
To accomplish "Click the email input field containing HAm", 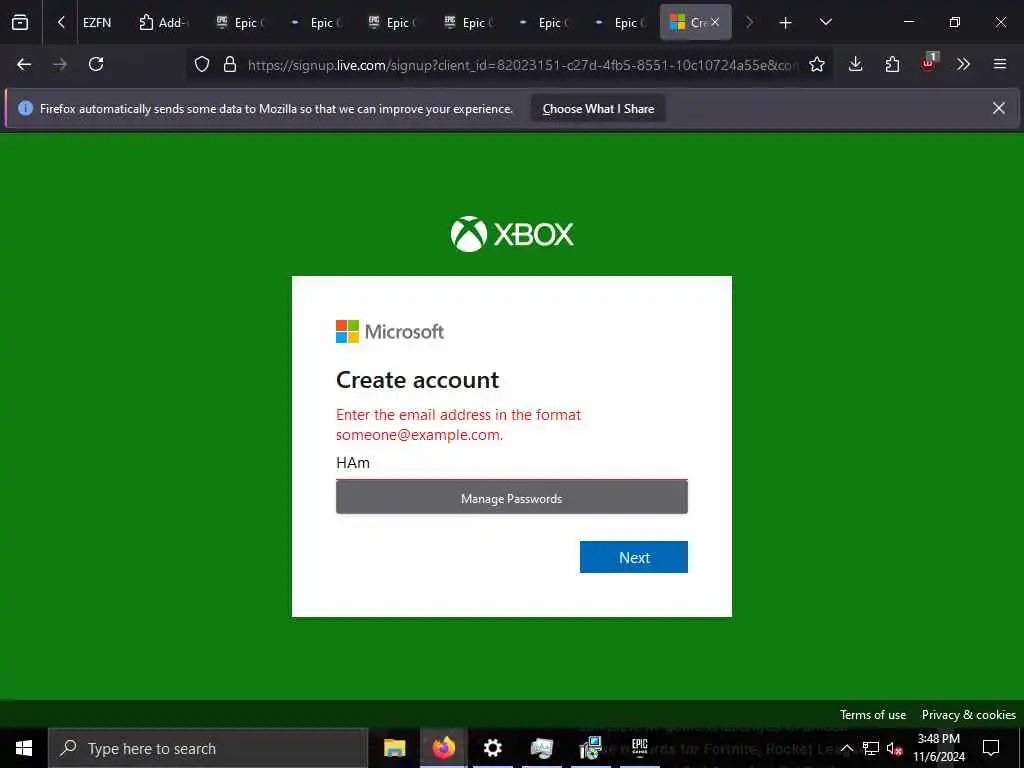I will point(511,463).
